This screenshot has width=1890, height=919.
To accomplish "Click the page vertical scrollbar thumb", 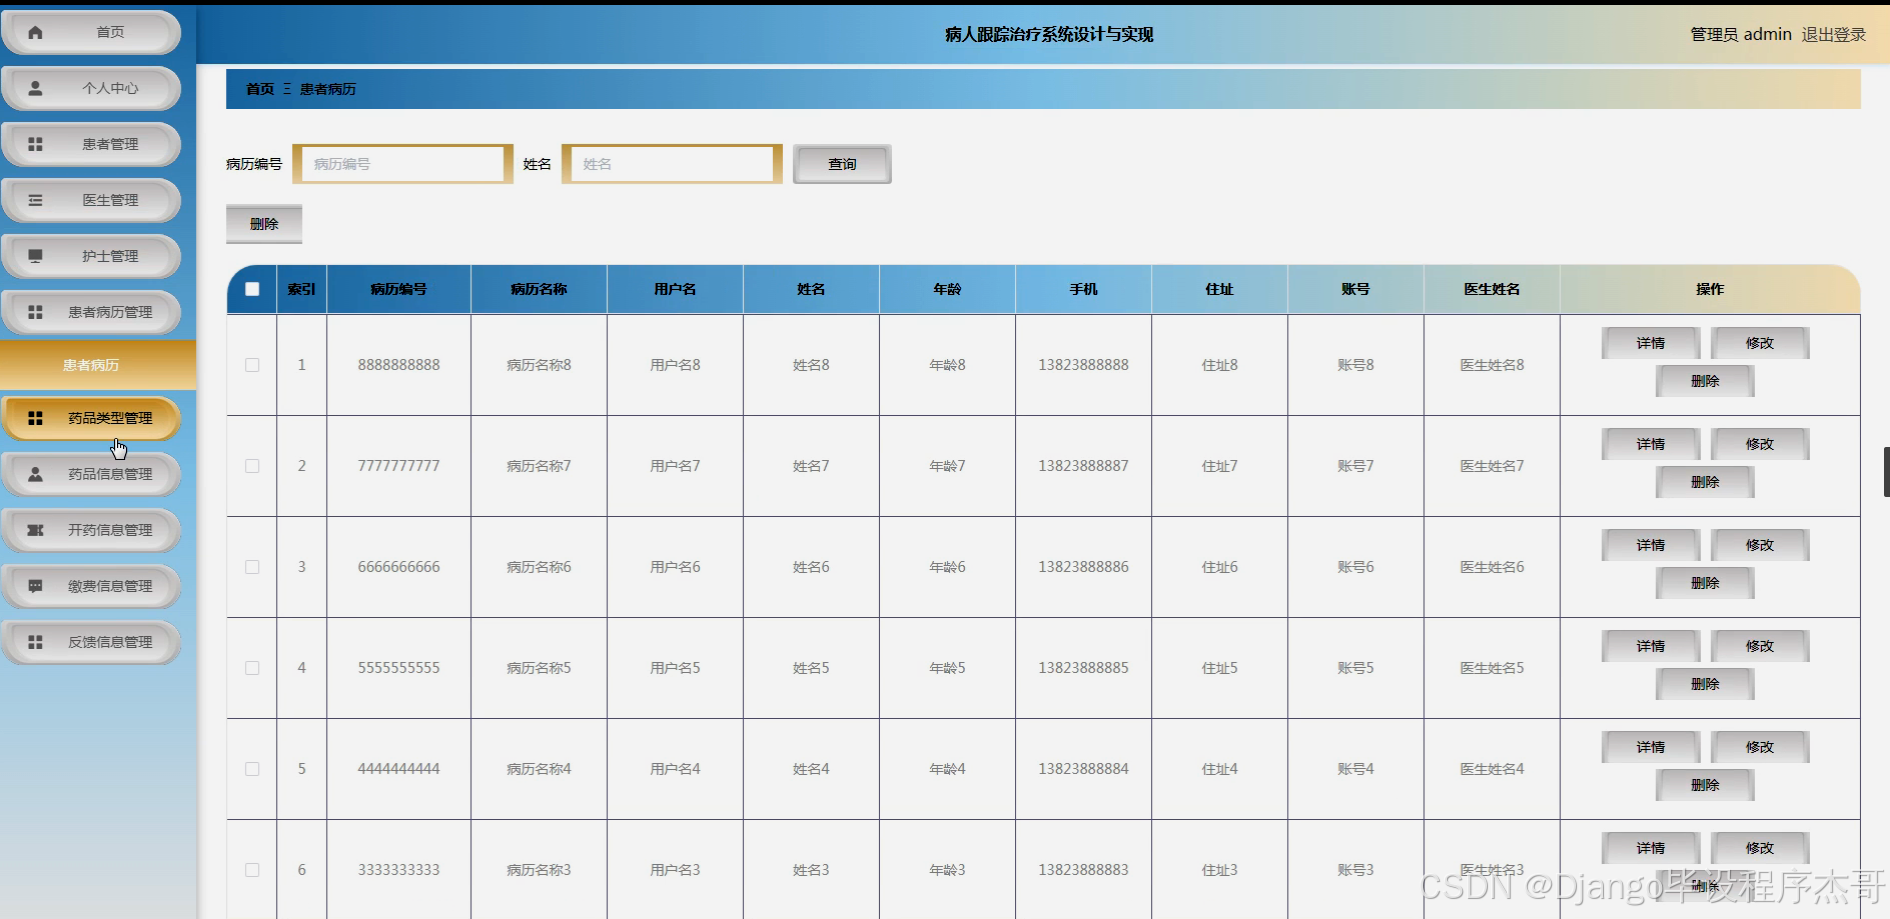I will pyautogui.click(x=1886, y=472).
